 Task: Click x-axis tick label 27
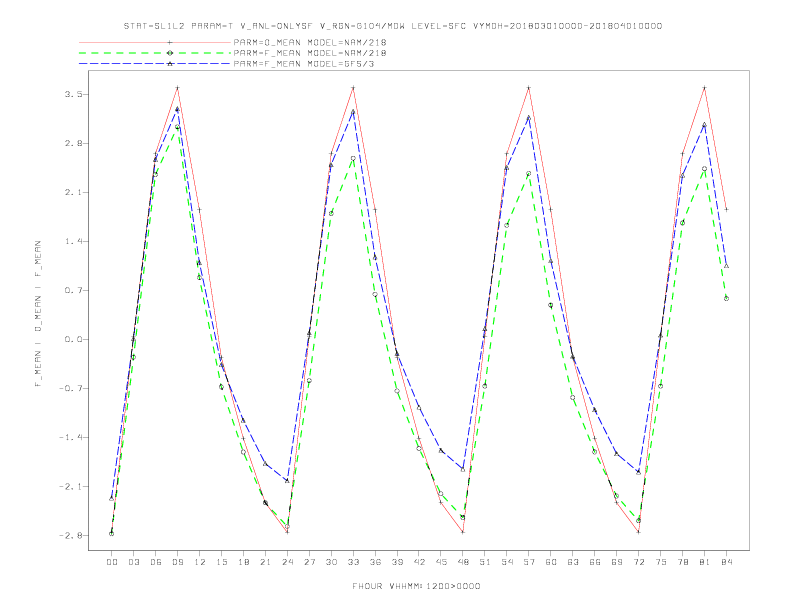309,562
